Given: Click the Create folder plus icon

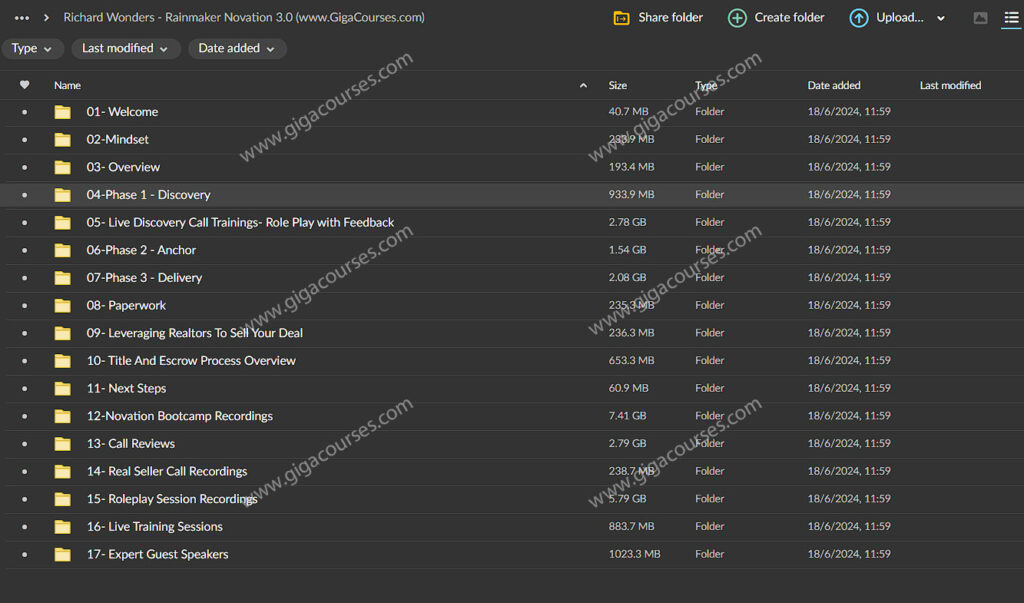Looking at the screenshot, I should (x=737, y=18).
